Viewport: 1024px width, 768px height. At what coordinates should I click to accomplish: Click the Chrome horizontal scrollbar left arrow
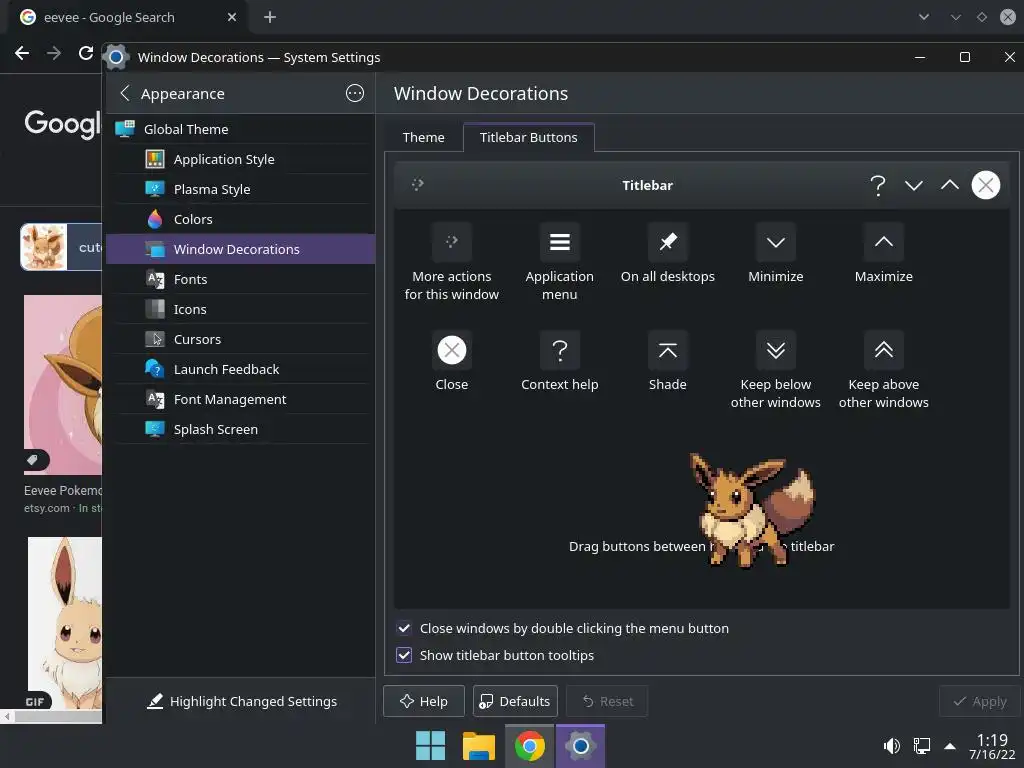click(7, 716)
